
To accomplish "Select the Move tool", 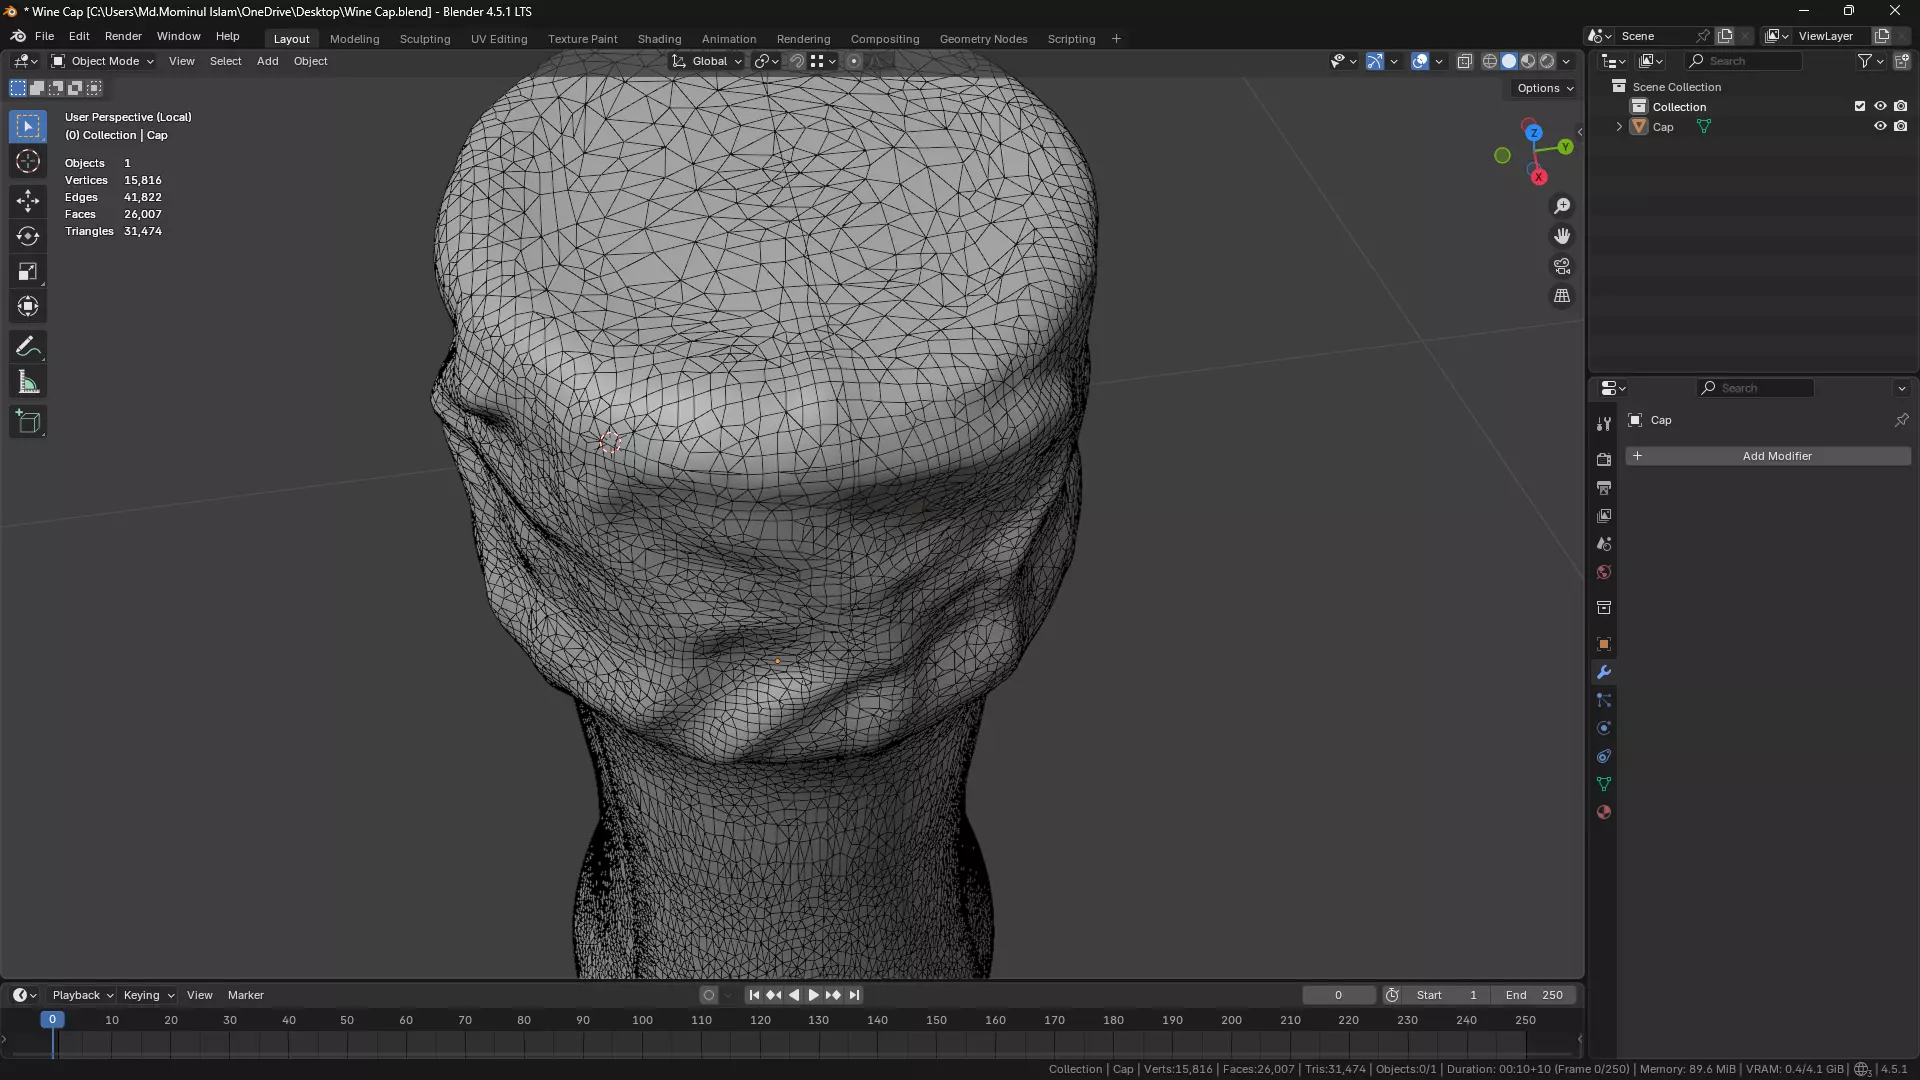I will (28, 200).
